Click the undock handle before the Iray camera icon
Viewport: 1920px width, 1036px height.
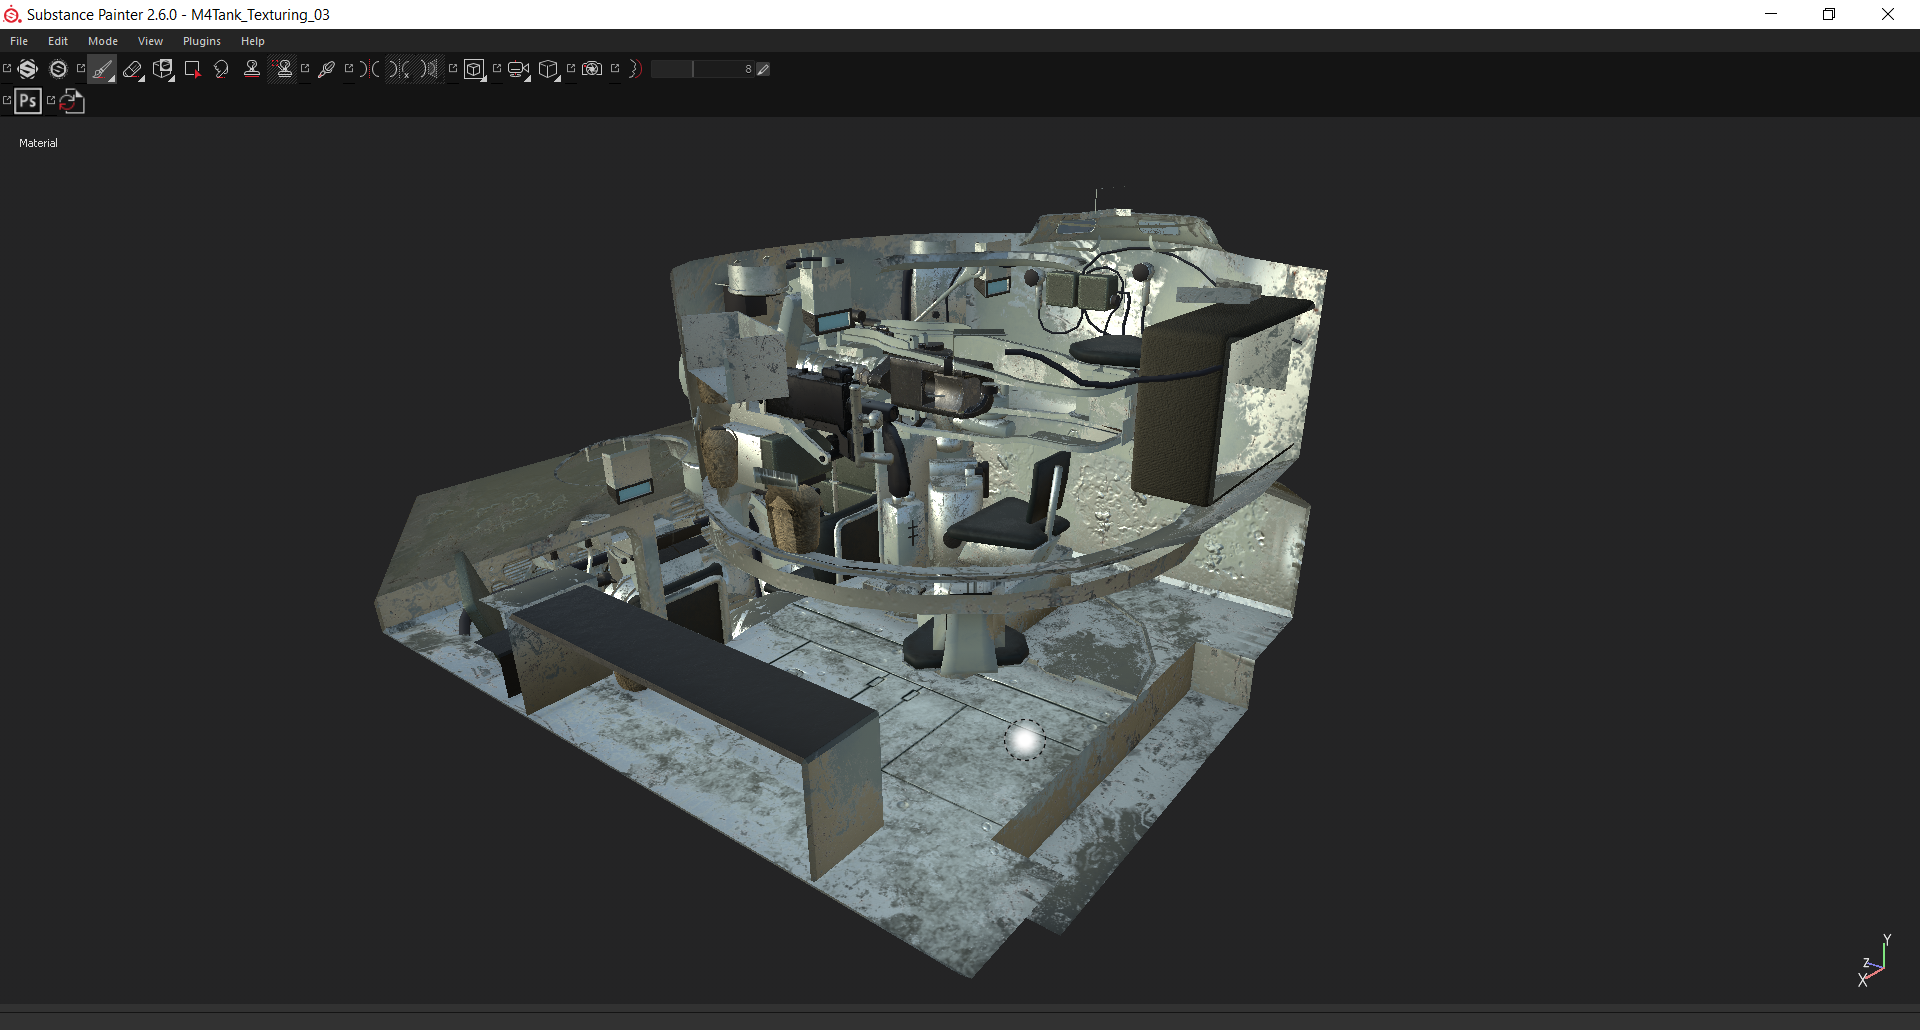tap(571, 68)
